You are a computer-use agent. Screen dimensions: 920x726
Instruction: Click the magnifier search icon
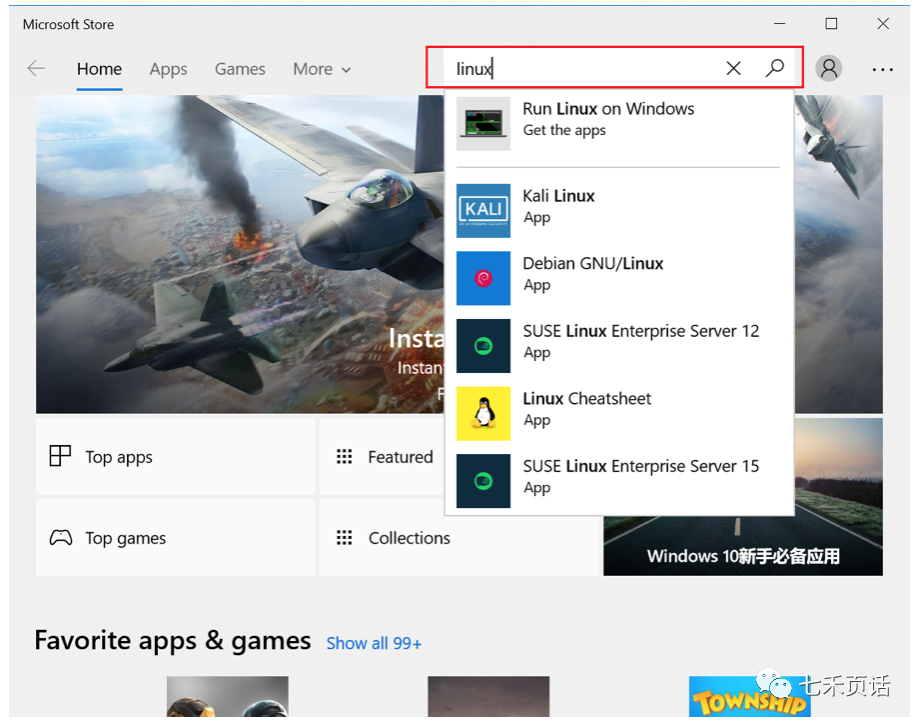pos(774,68)
